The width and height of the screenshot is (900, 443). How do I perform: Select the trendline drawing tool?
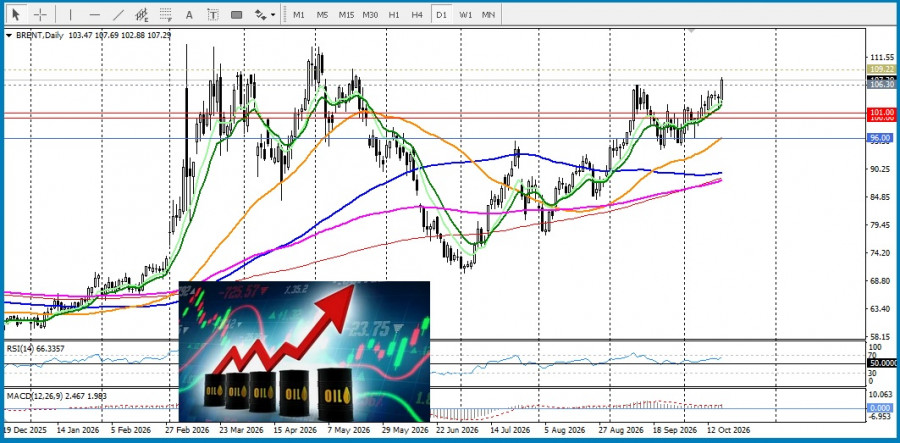click(x=118, y=15)
